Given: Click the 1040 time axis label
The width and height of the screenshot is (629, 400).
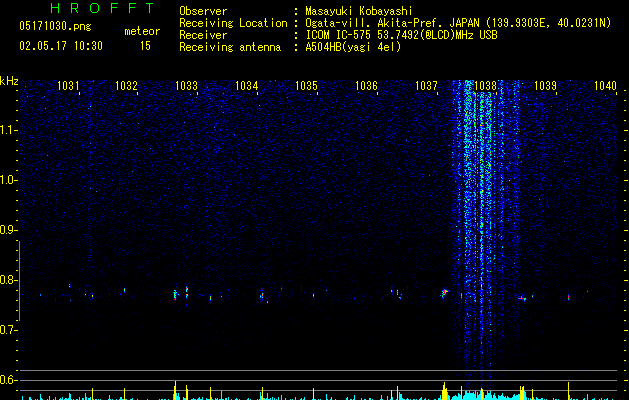Looking at the screenshot, I should [x=605, y=86].
